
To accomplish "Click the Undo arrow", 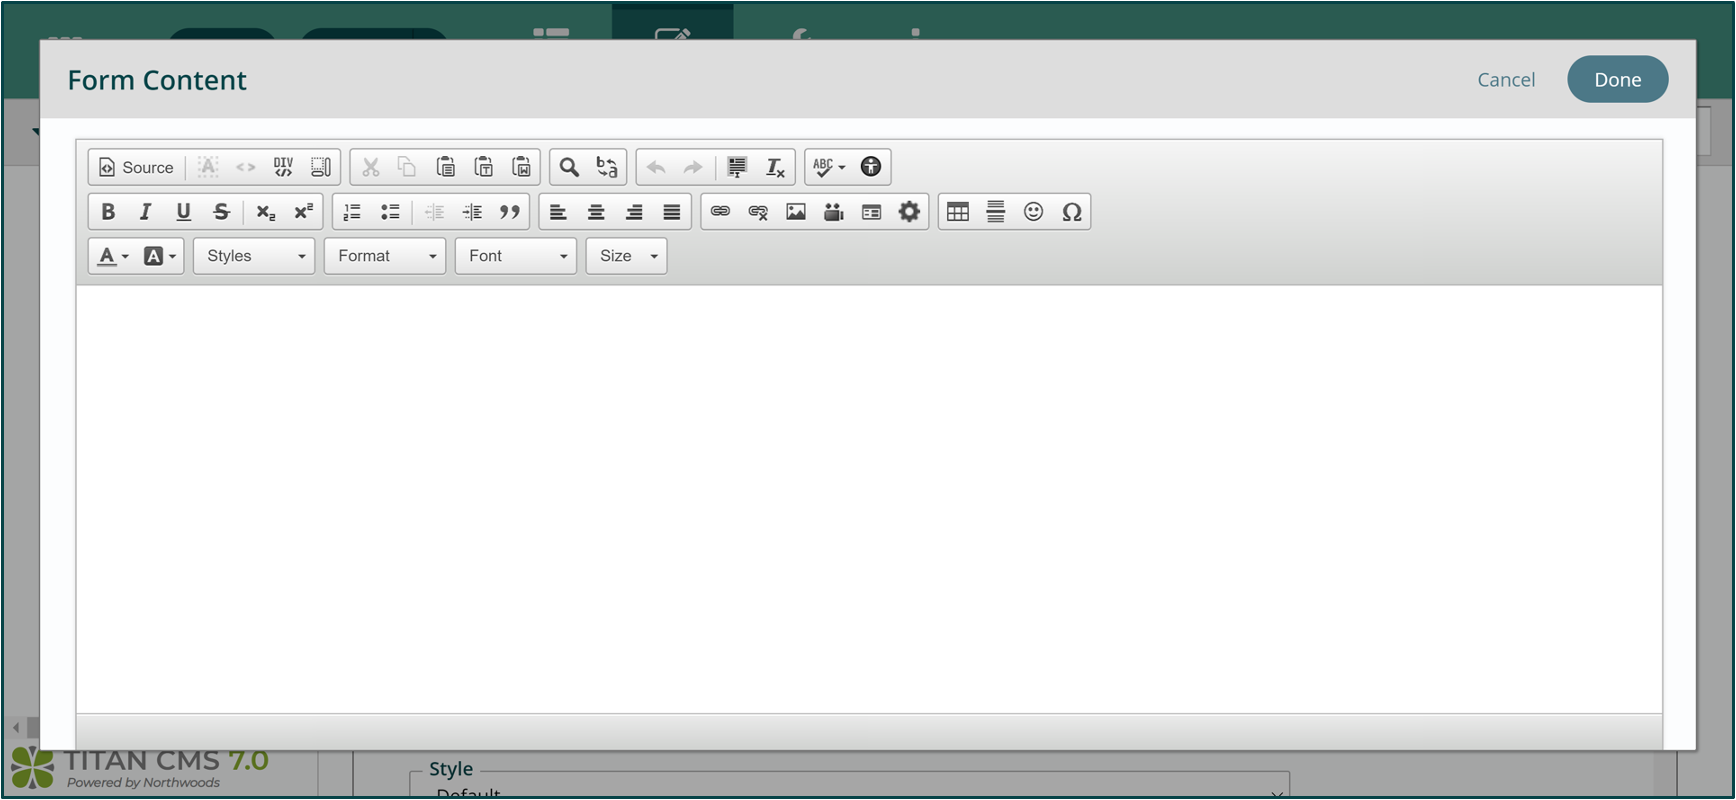I will point(656,167).
